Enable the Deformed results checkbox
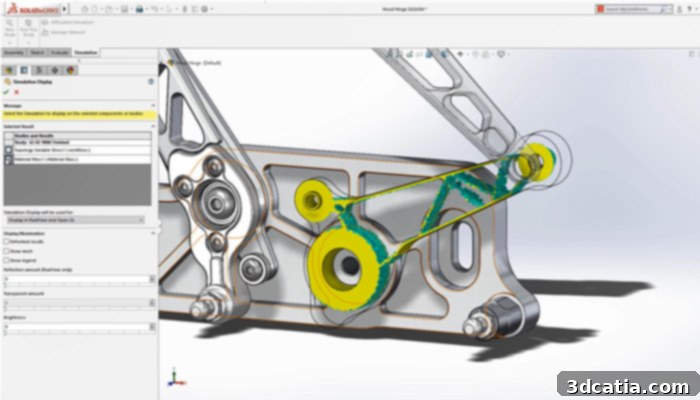700x400 pixels. (x=7, y=242)
